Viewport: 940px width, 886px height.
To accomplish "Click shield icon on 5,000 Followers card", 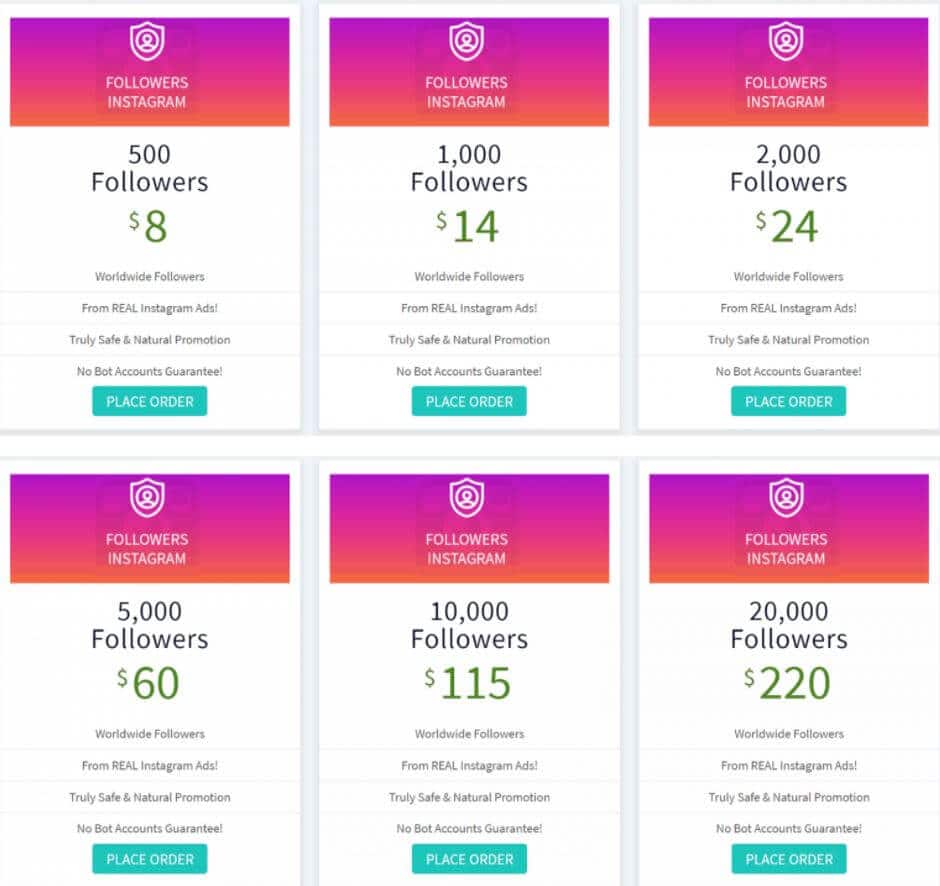I will tap(147, 498).
